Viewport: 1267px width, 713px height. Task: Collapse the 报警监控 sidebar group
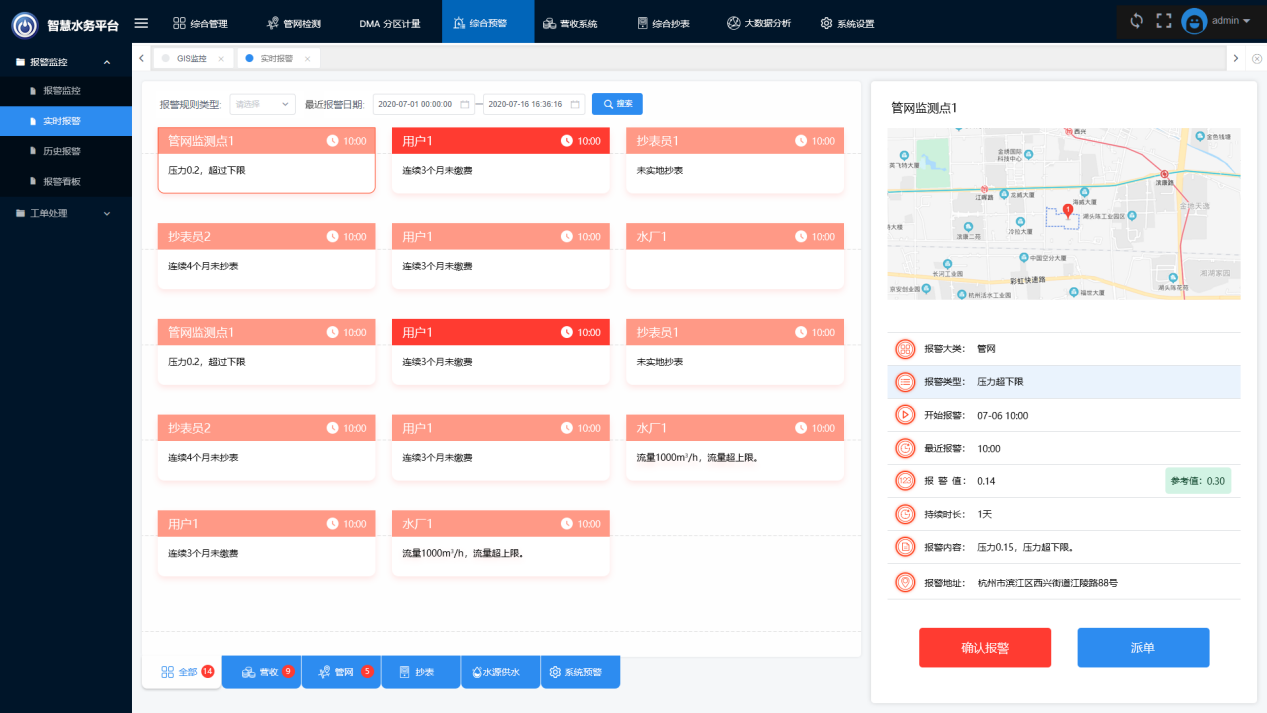click(107, 62)
